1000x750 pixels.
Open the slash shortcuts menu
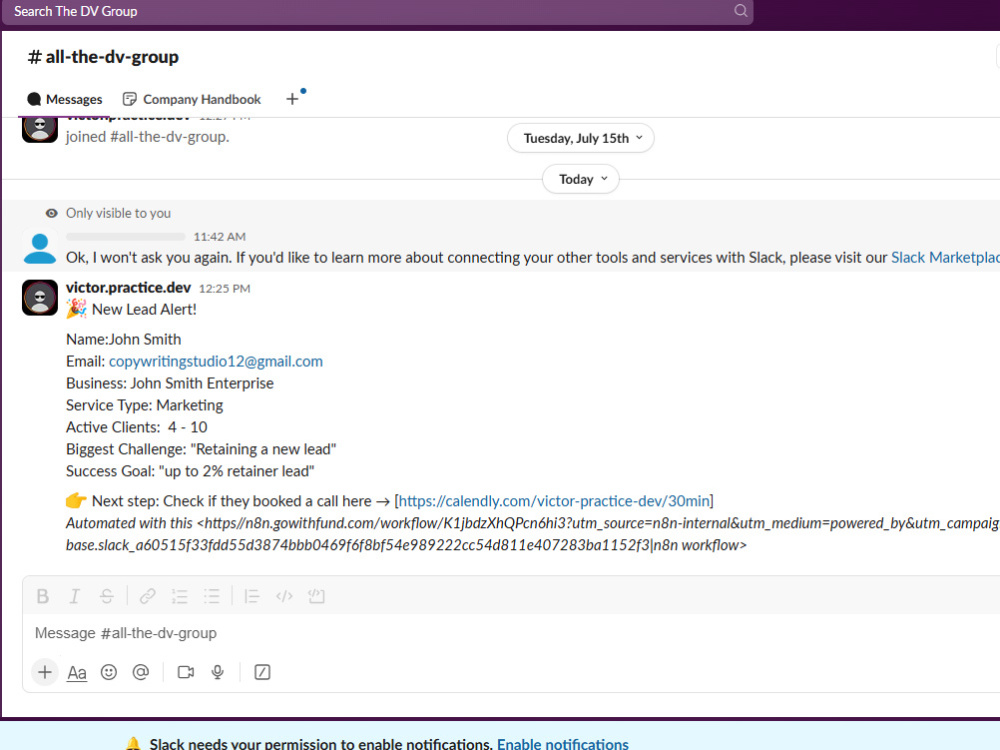point(262,672)
